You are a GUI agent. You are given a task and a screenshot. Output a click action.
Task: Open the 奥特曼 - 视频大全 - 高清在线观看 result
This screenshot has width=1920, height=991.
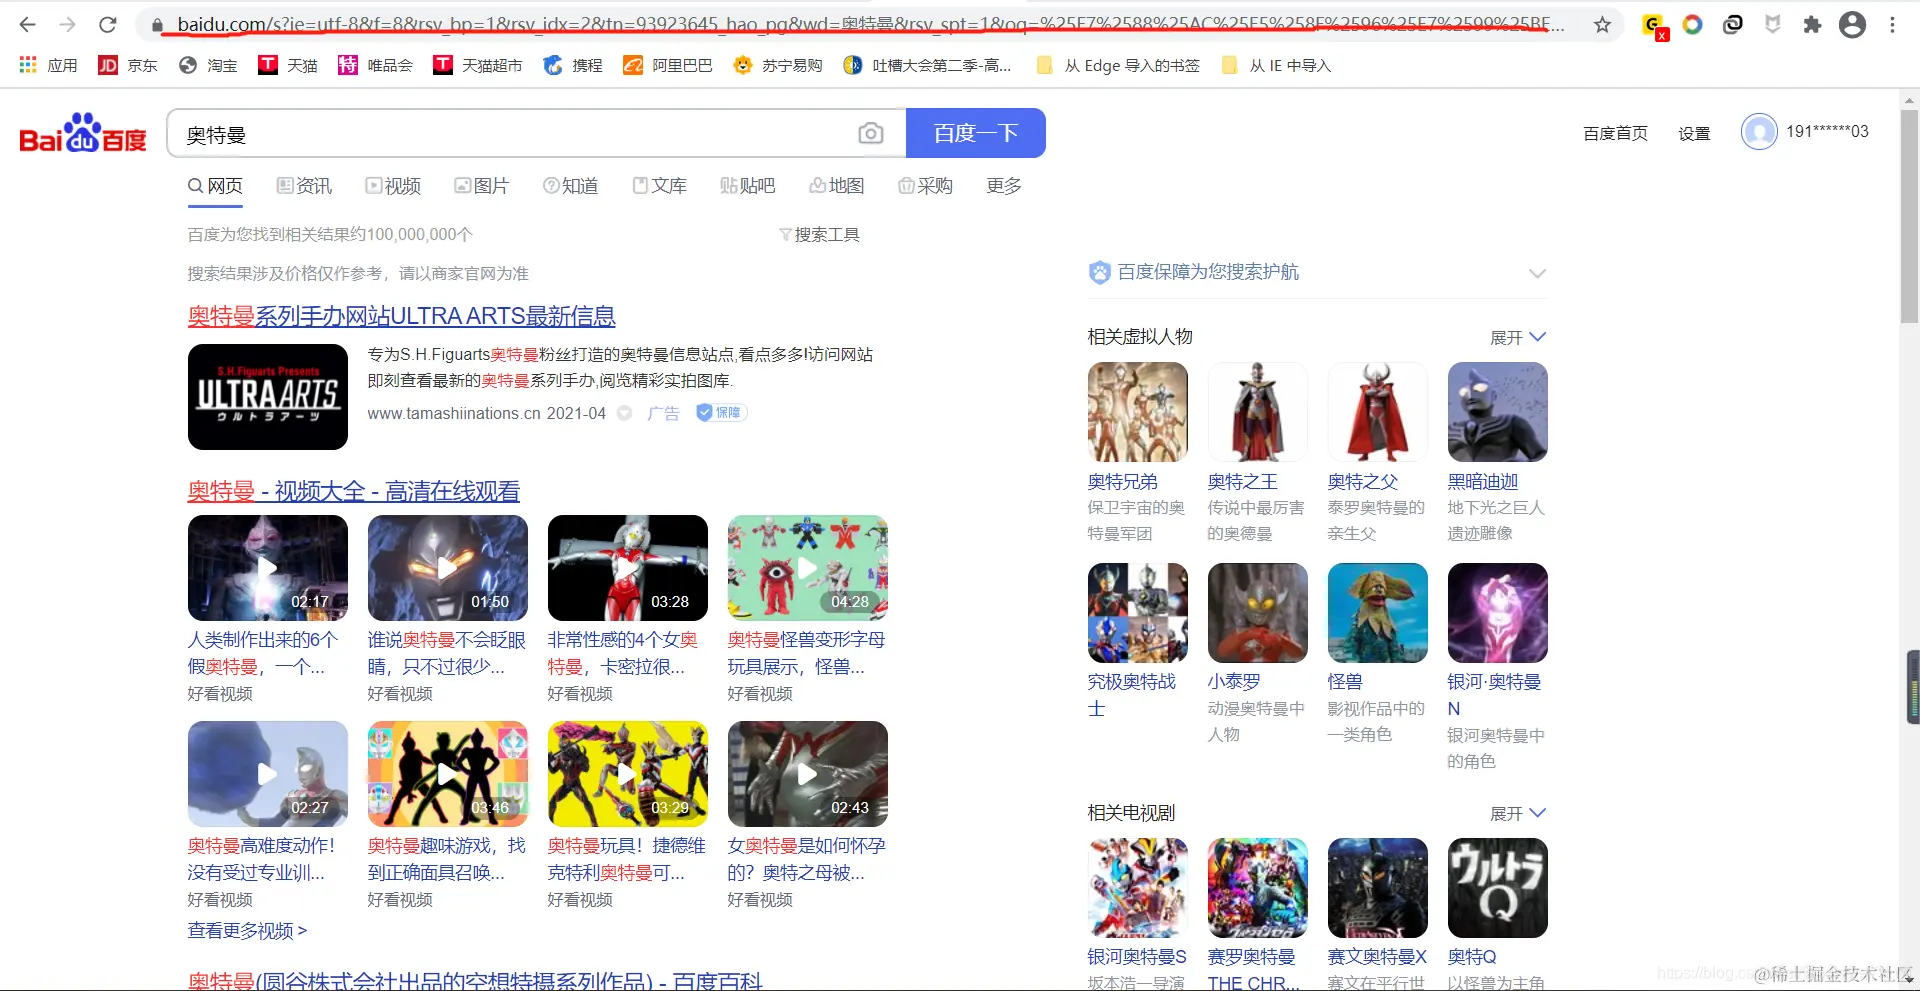[x=354, y=491]
